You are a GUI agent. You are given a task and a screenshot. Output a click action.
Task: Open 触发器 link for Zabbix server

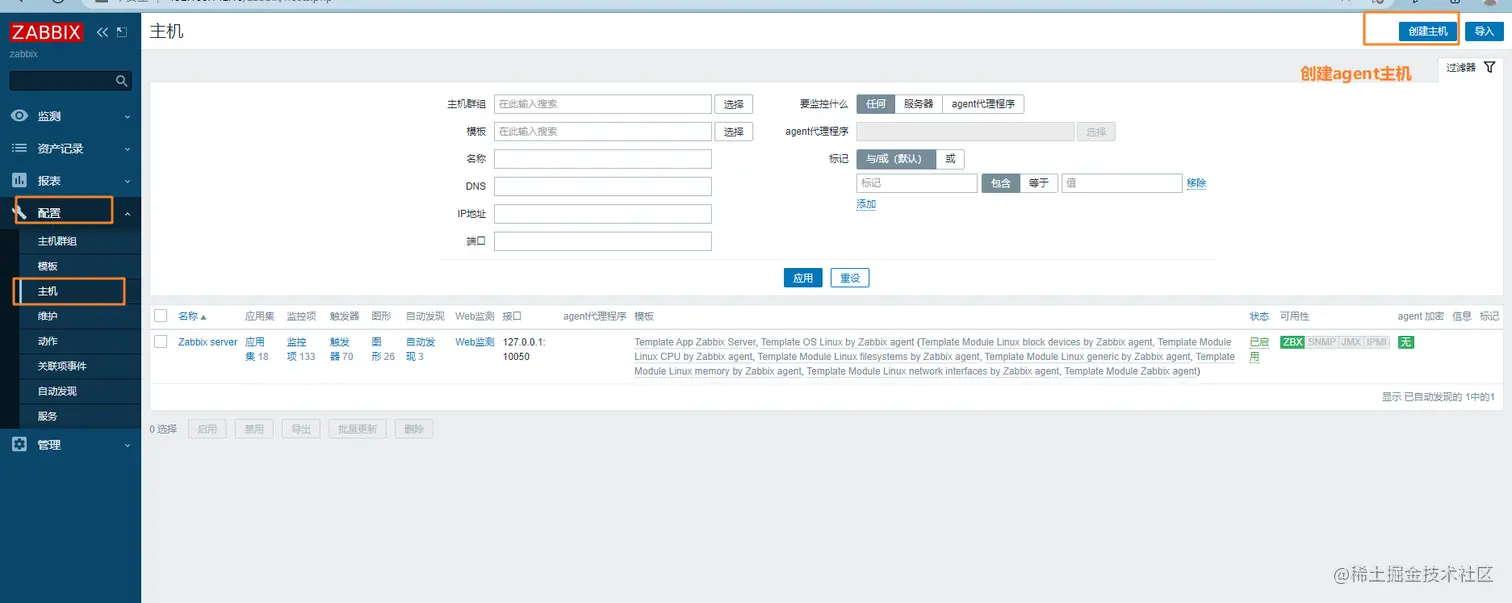coord(340,349)
